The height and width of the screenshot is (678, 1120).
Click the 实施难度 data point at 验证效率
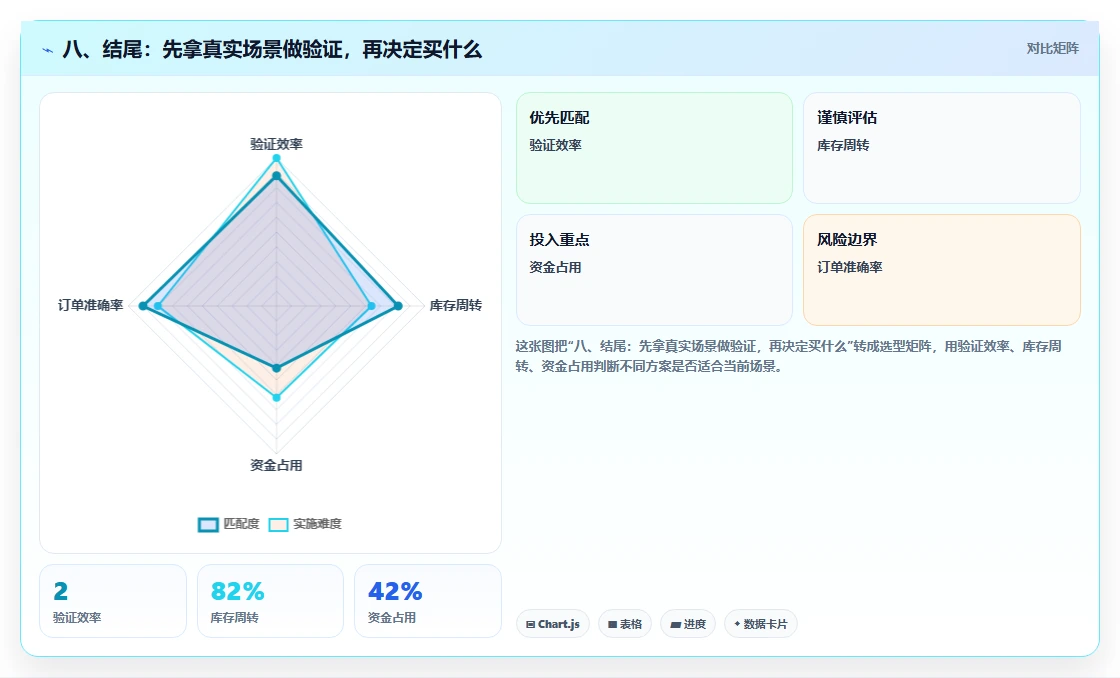click(x=276, y=159)
